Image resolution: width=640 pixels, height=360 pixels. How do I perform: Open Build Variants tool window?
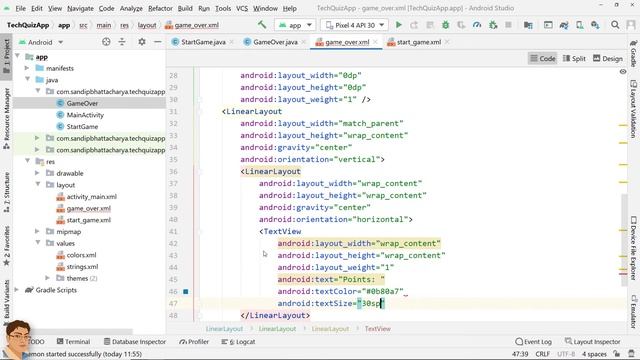point(7,301)
